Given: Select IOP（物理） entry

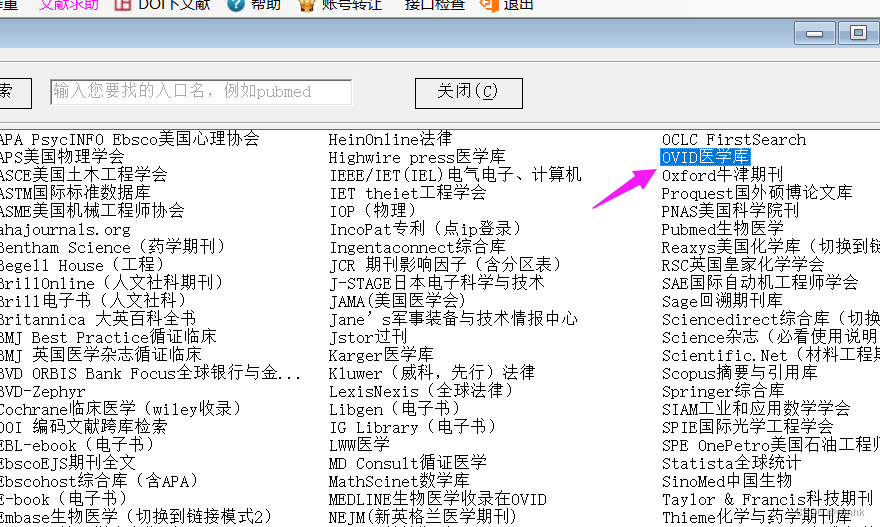Looking at the screenshot, I should pos(373,211).
